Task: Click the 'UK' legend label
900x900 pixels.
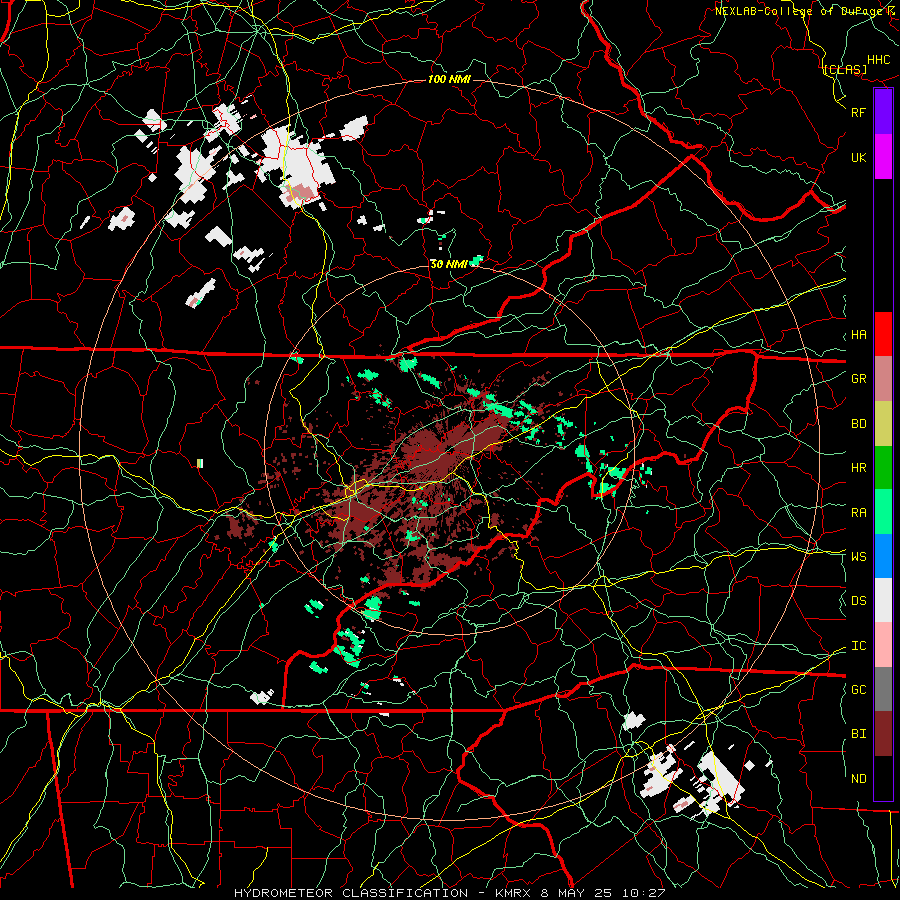Action: click(x=858, y=157)
